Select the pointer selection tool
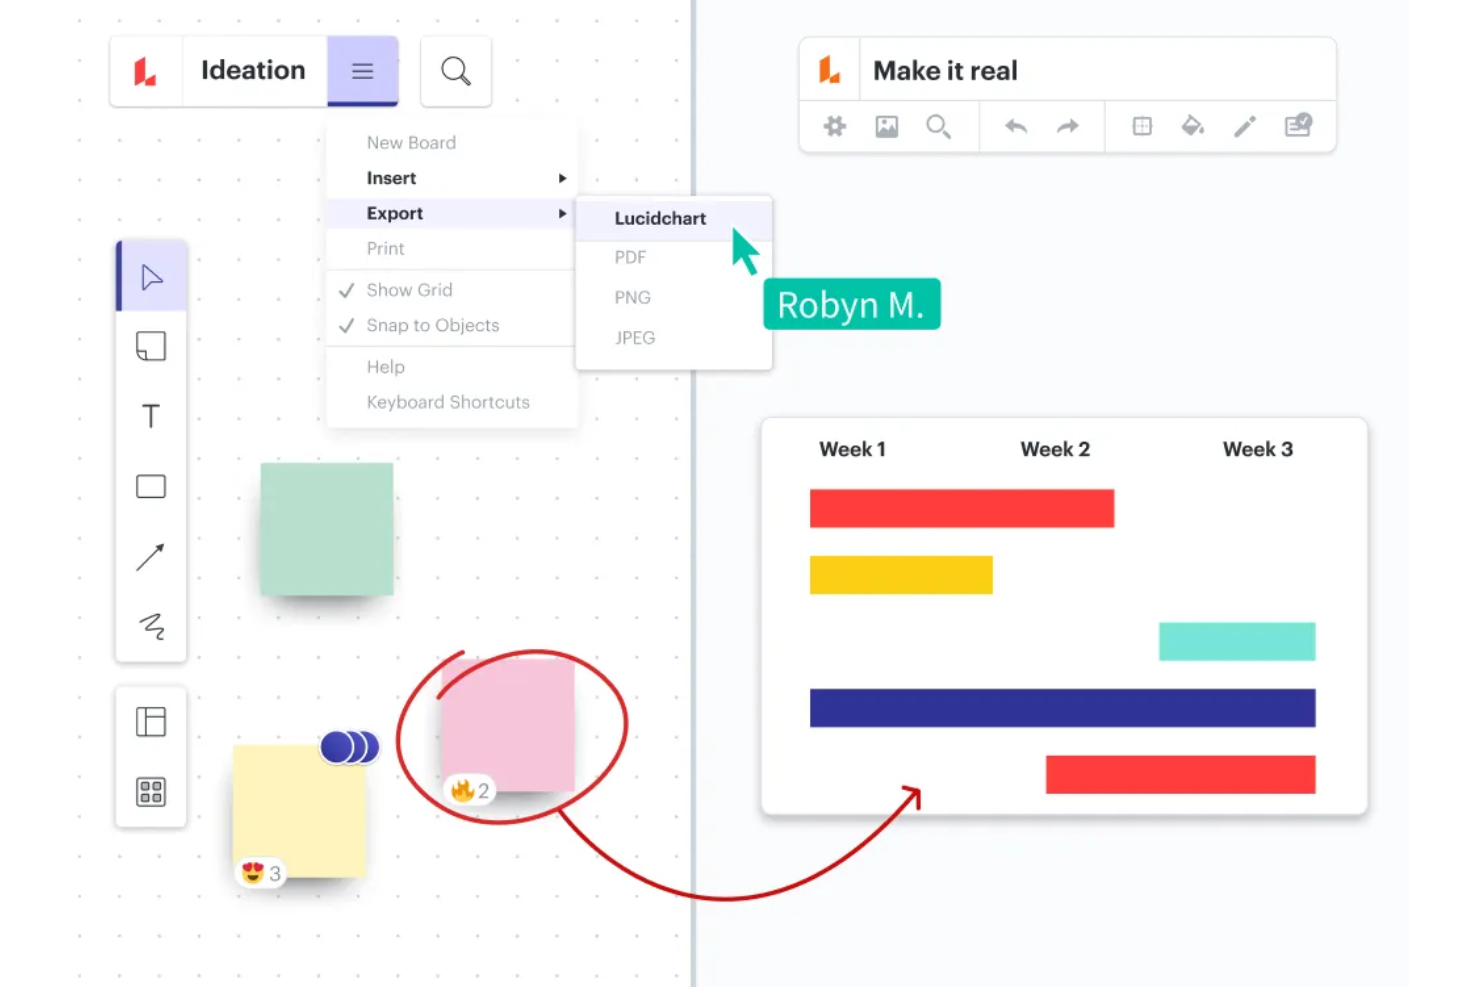1480x987 pixels. (x=151, y=277)
